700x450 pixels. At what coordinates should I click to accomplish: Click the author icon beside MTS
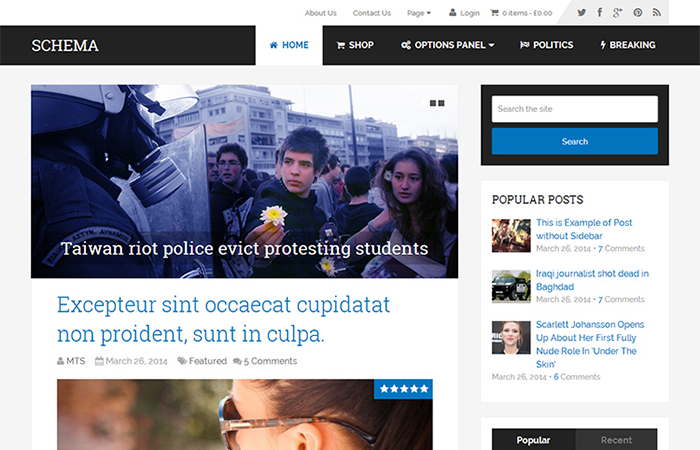tap(60, 361)
